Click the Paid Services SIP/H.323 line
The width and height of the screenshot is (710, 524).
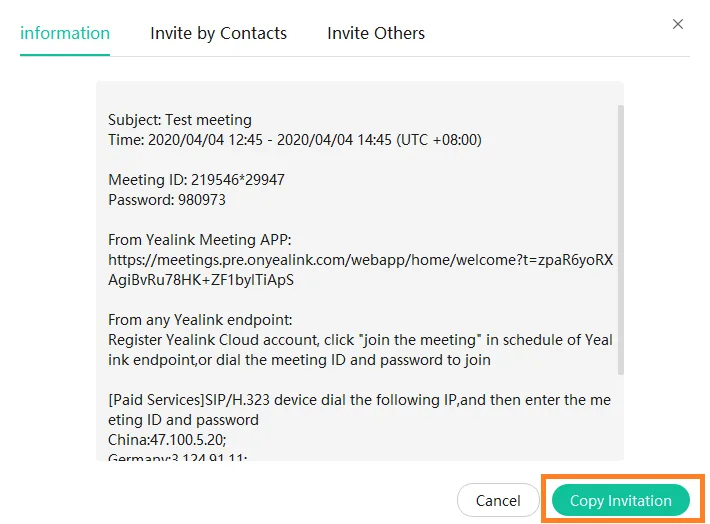[x=360, y=400]
